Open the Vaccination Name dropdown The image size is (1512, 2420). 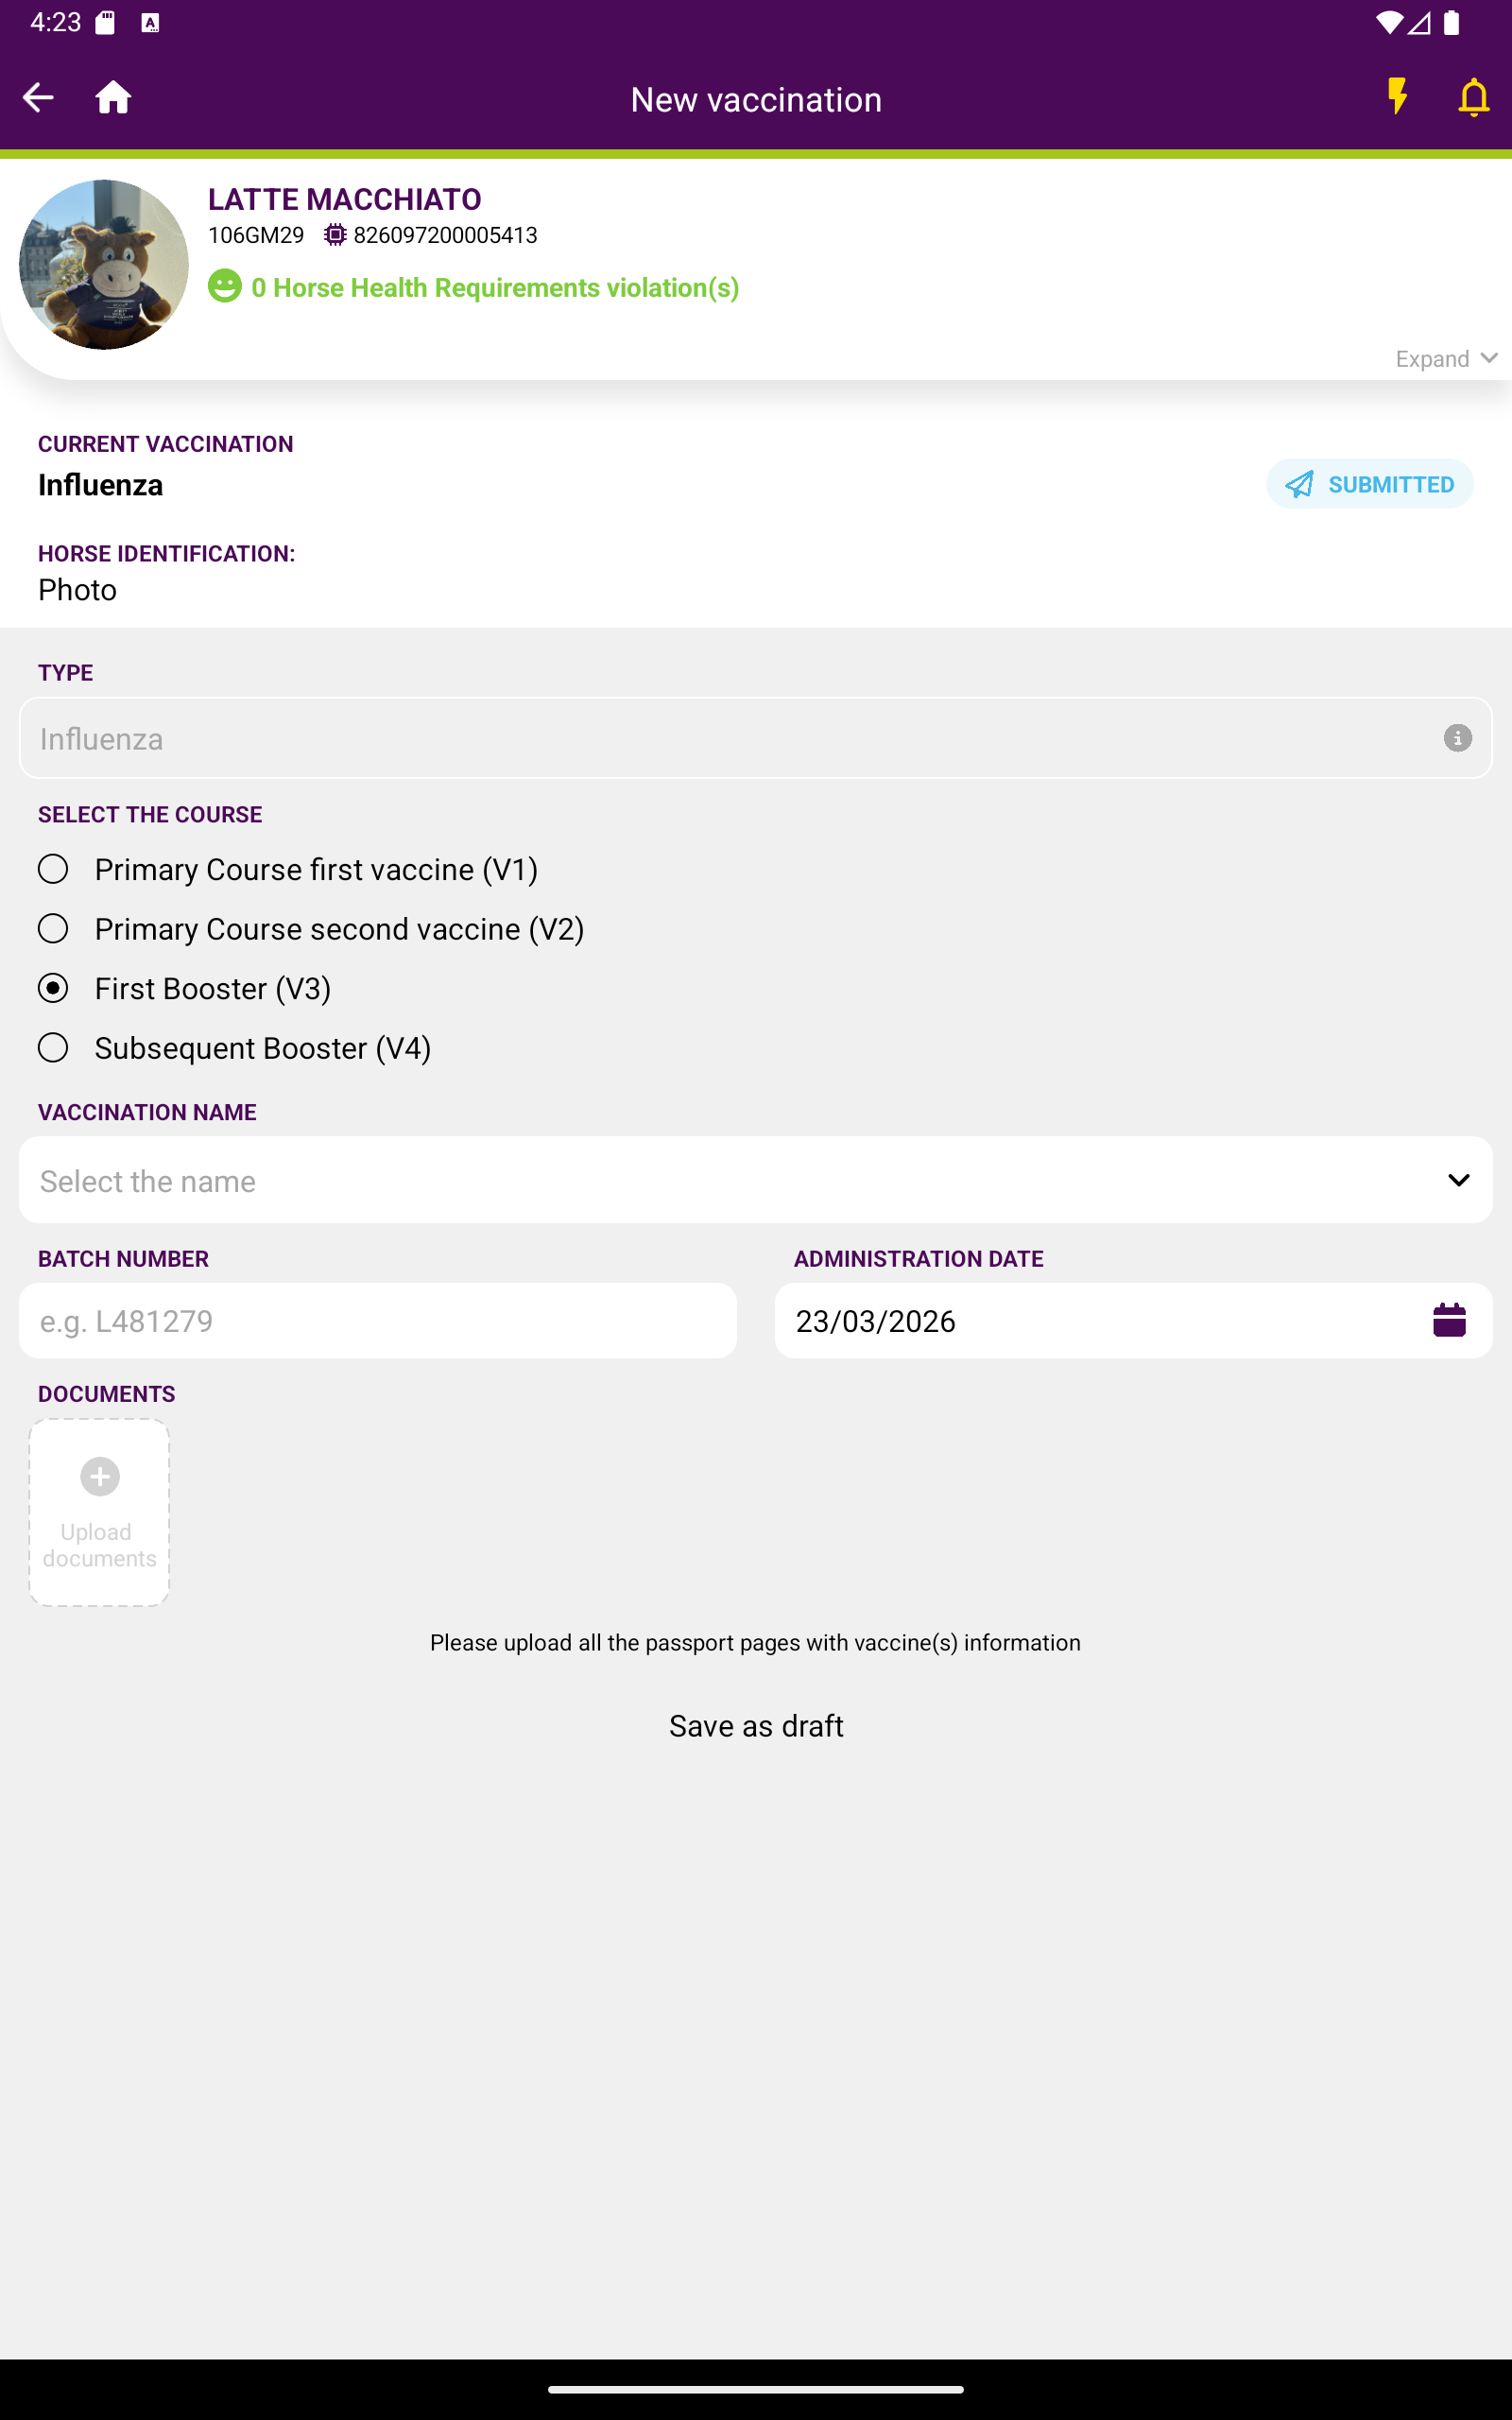tap(755, 1180)
